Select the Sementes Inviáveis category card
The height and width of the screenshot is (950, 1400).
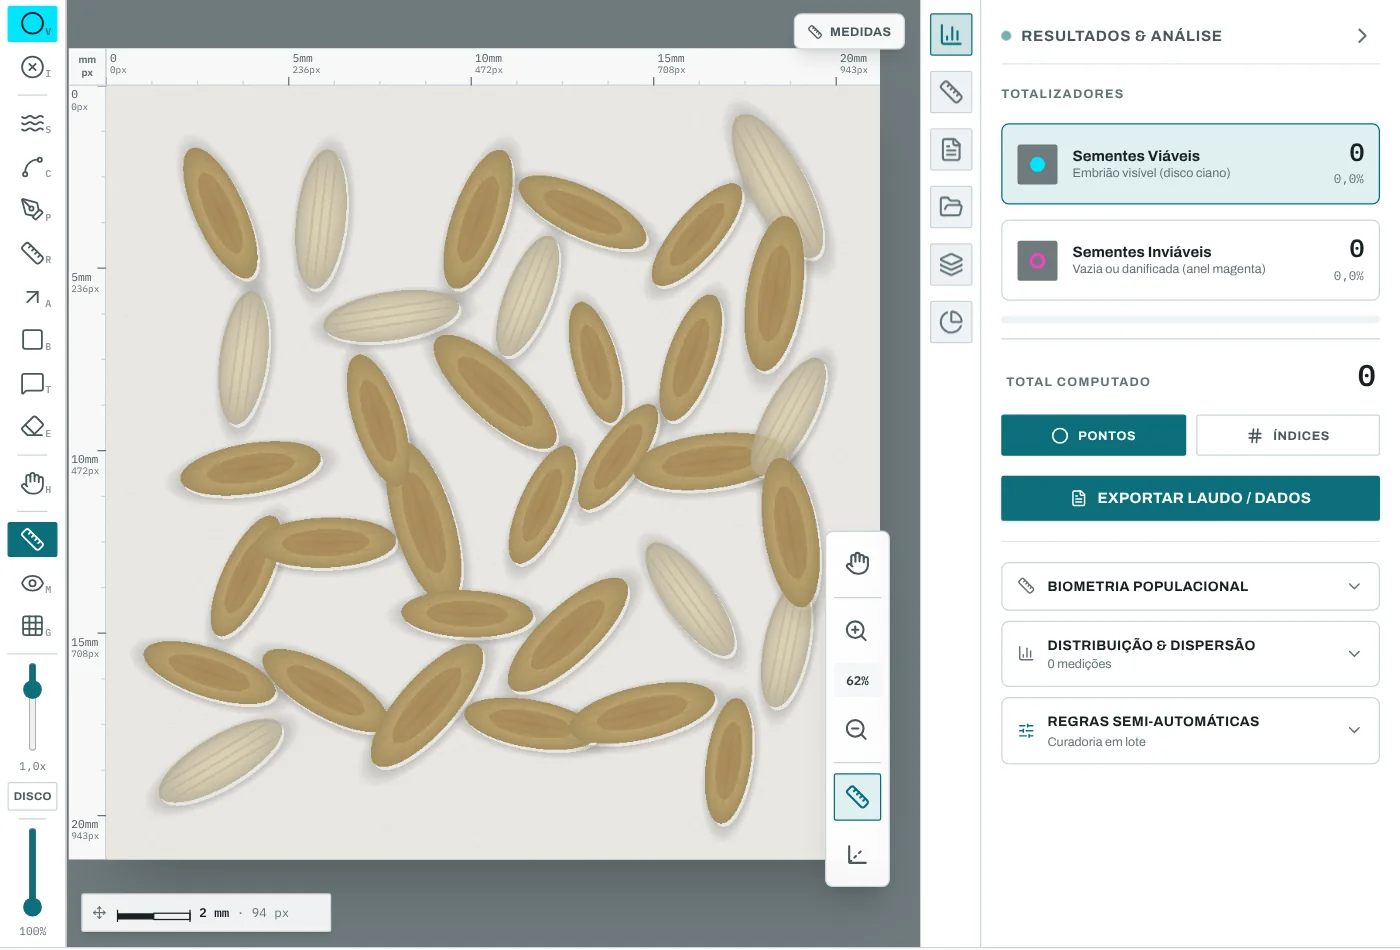coord(1190,260)
